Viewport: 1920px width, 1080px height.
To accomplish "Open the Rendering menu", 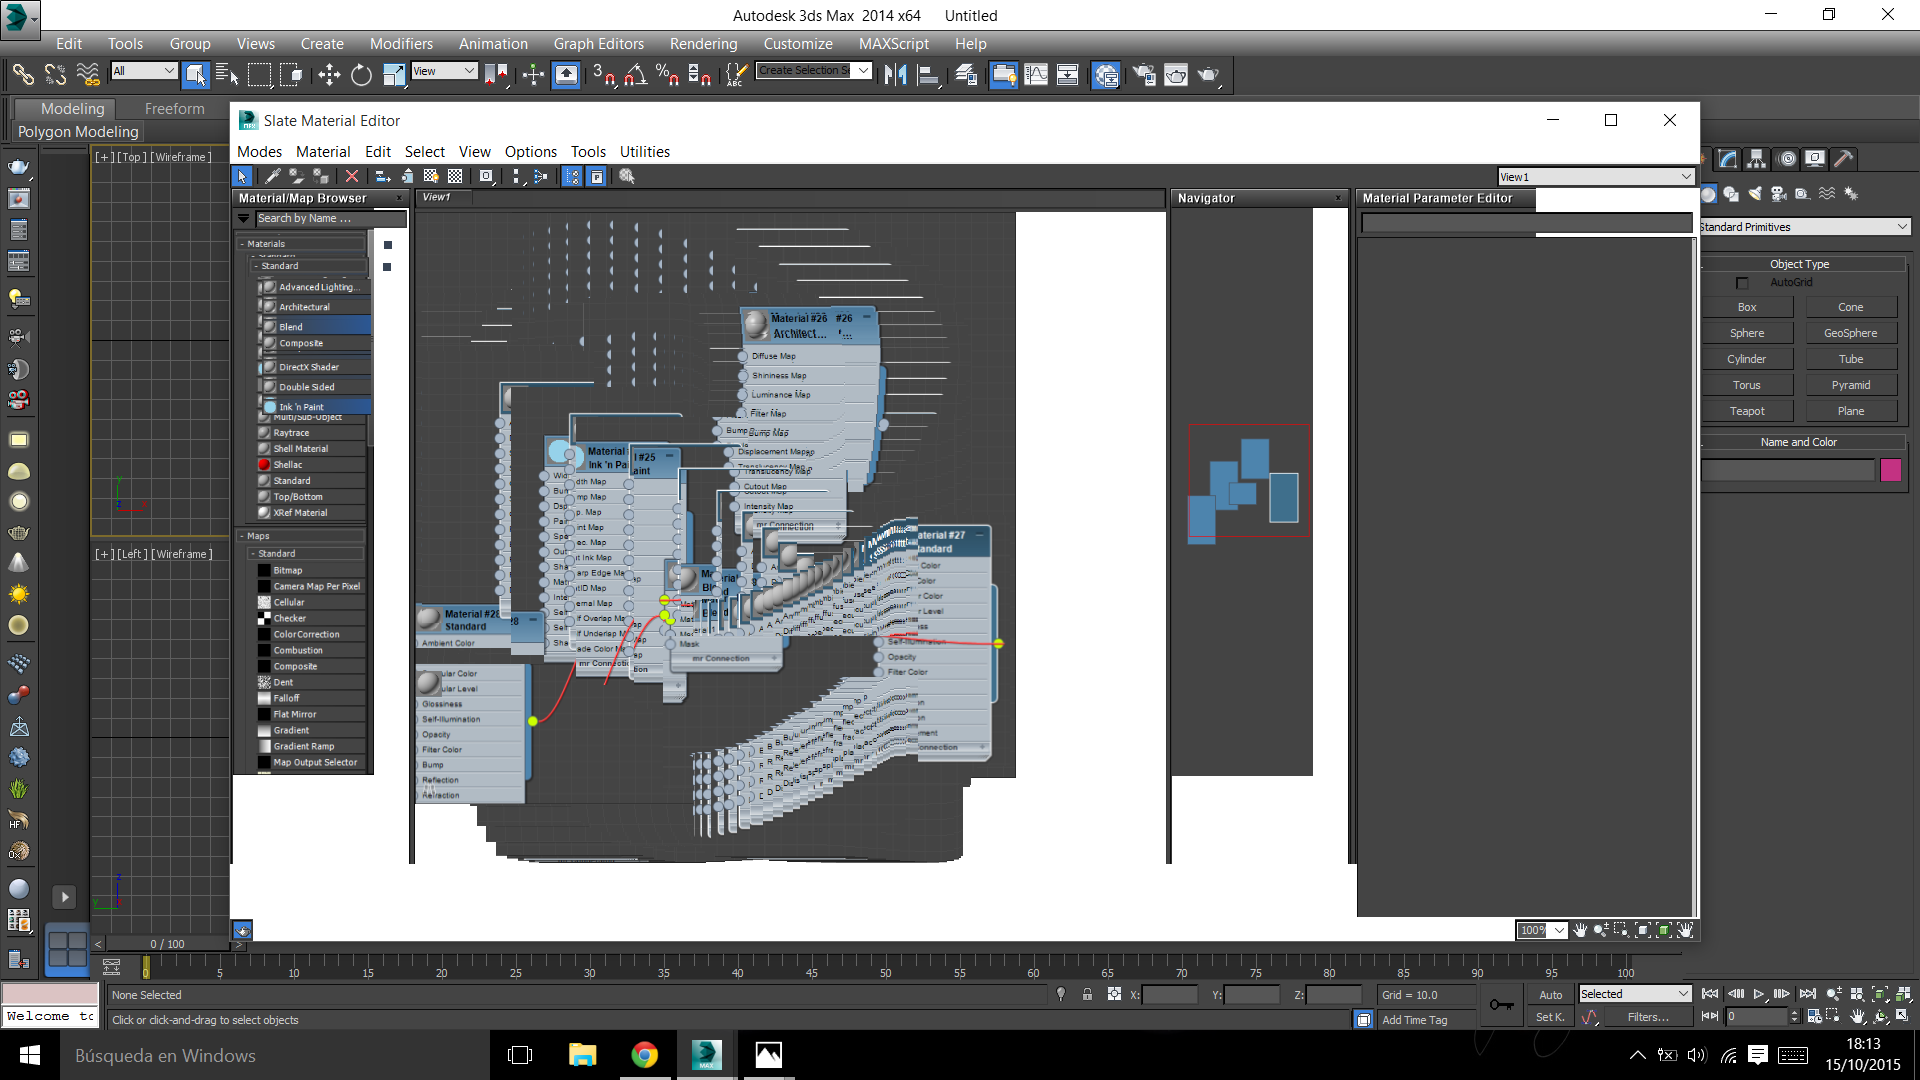I will pyautogui.click(x=703, y=44).
